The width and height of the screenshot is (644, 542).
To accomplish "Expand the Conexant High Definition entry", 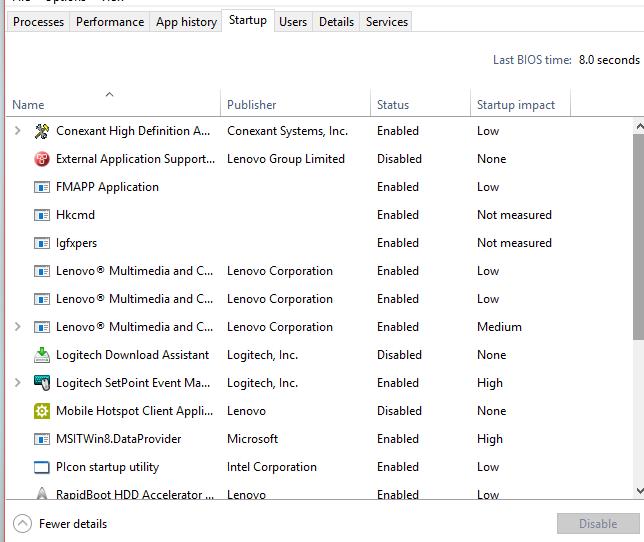I will [18, 131].
